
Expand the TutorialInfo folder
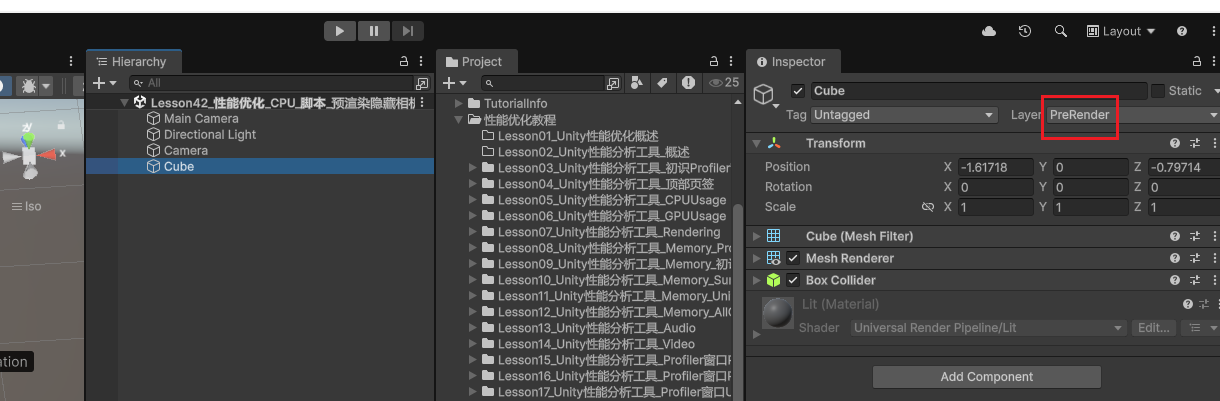point(459,104)
